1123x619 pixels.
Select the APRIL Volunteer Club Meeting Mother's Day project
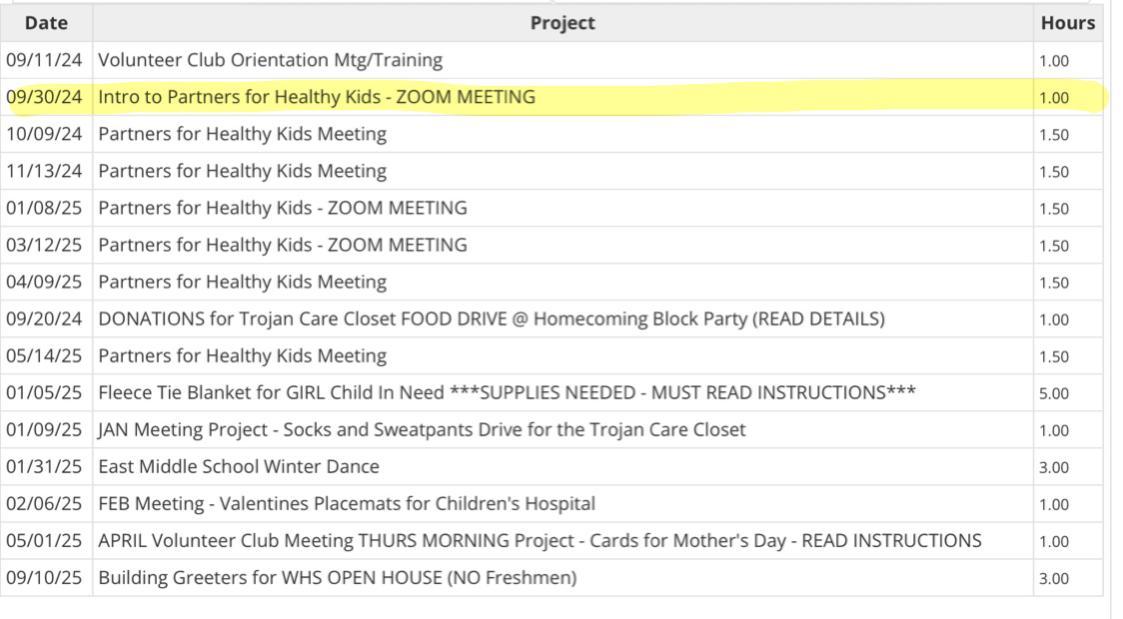(x=539, y=541)
